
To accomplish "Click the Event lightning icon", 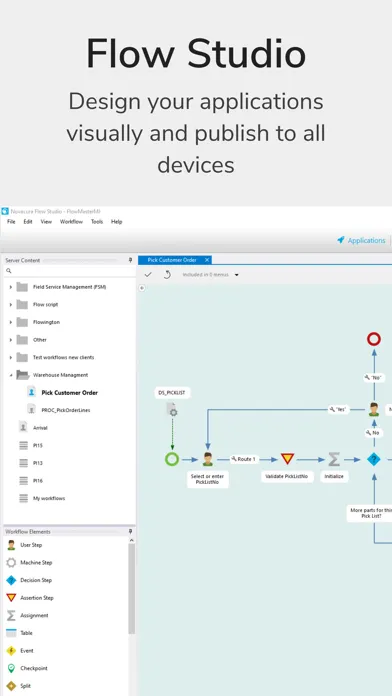I will 11,651.
